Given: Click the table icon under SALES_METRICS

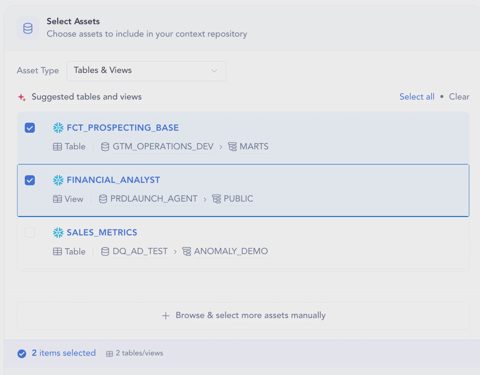Looking at the screenshot, I should click(57, 251).
